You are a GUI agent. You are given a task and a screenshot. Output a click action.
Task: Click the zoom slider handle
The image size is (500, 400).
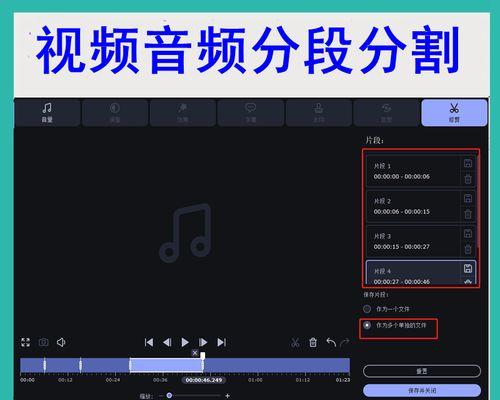(x=169, y=395)
